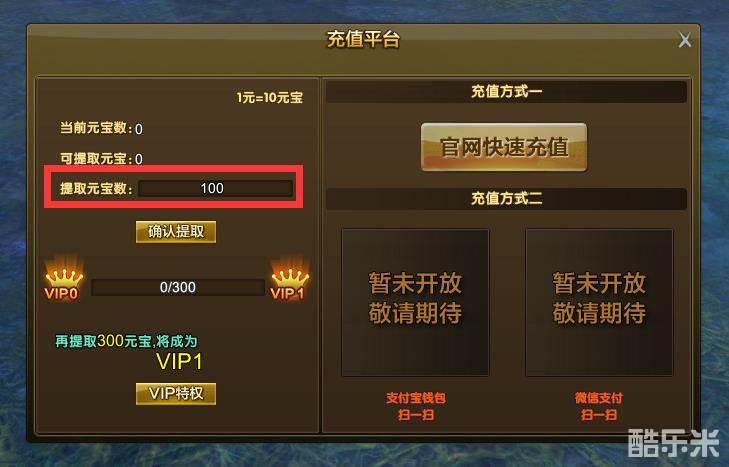
Task: Click the large yellow VIP1 text
Action: [179, 362]
